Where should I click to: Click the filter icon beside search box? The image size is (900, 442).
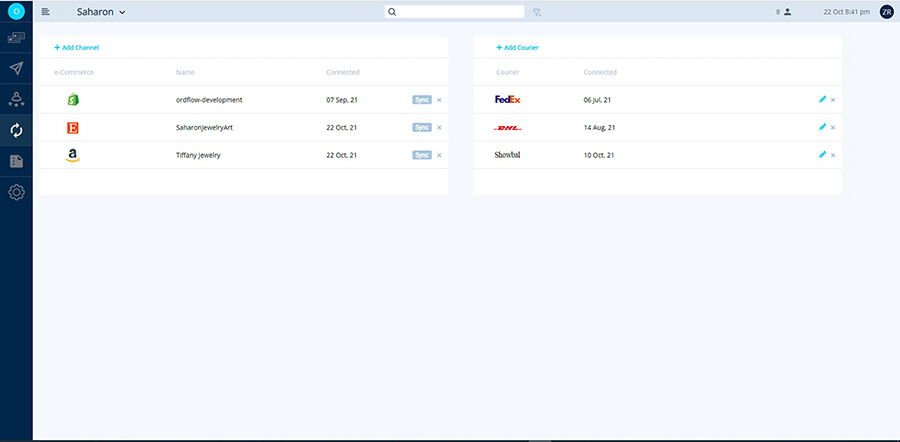[x=537, y=13]
